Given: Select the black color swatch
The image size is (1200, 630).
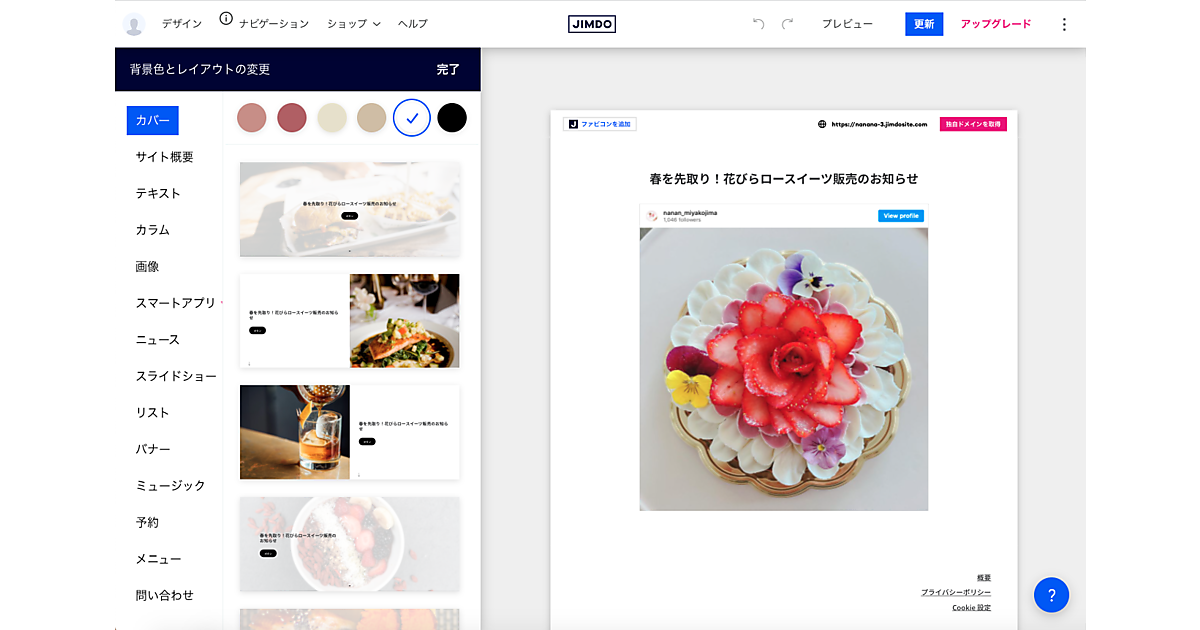Looking at the screenshot, I should coord(452,117).
